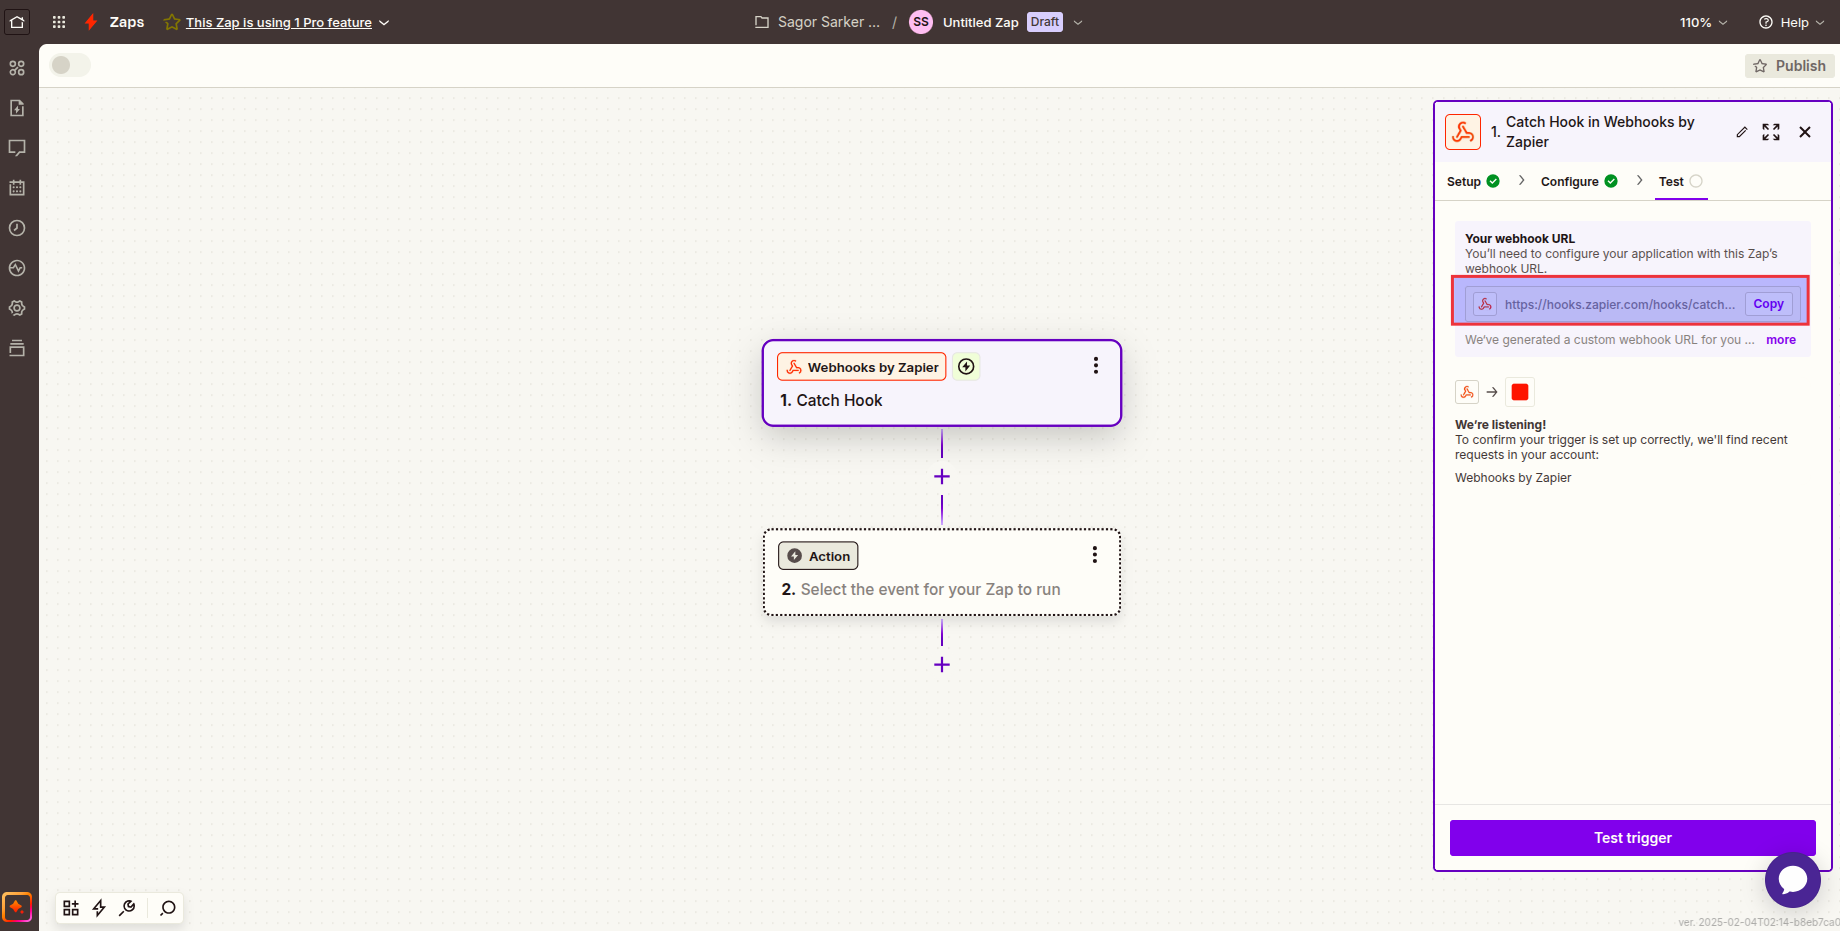This screenshot has height=931, width=1840.
Task: Select the '1. Catch Hook' step label
Action: 831,400
